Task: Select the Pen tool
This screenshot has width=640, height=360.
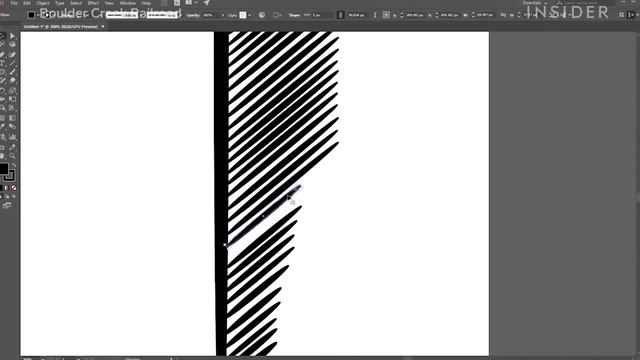Action: pyautogui.click(x=2, y=54)
